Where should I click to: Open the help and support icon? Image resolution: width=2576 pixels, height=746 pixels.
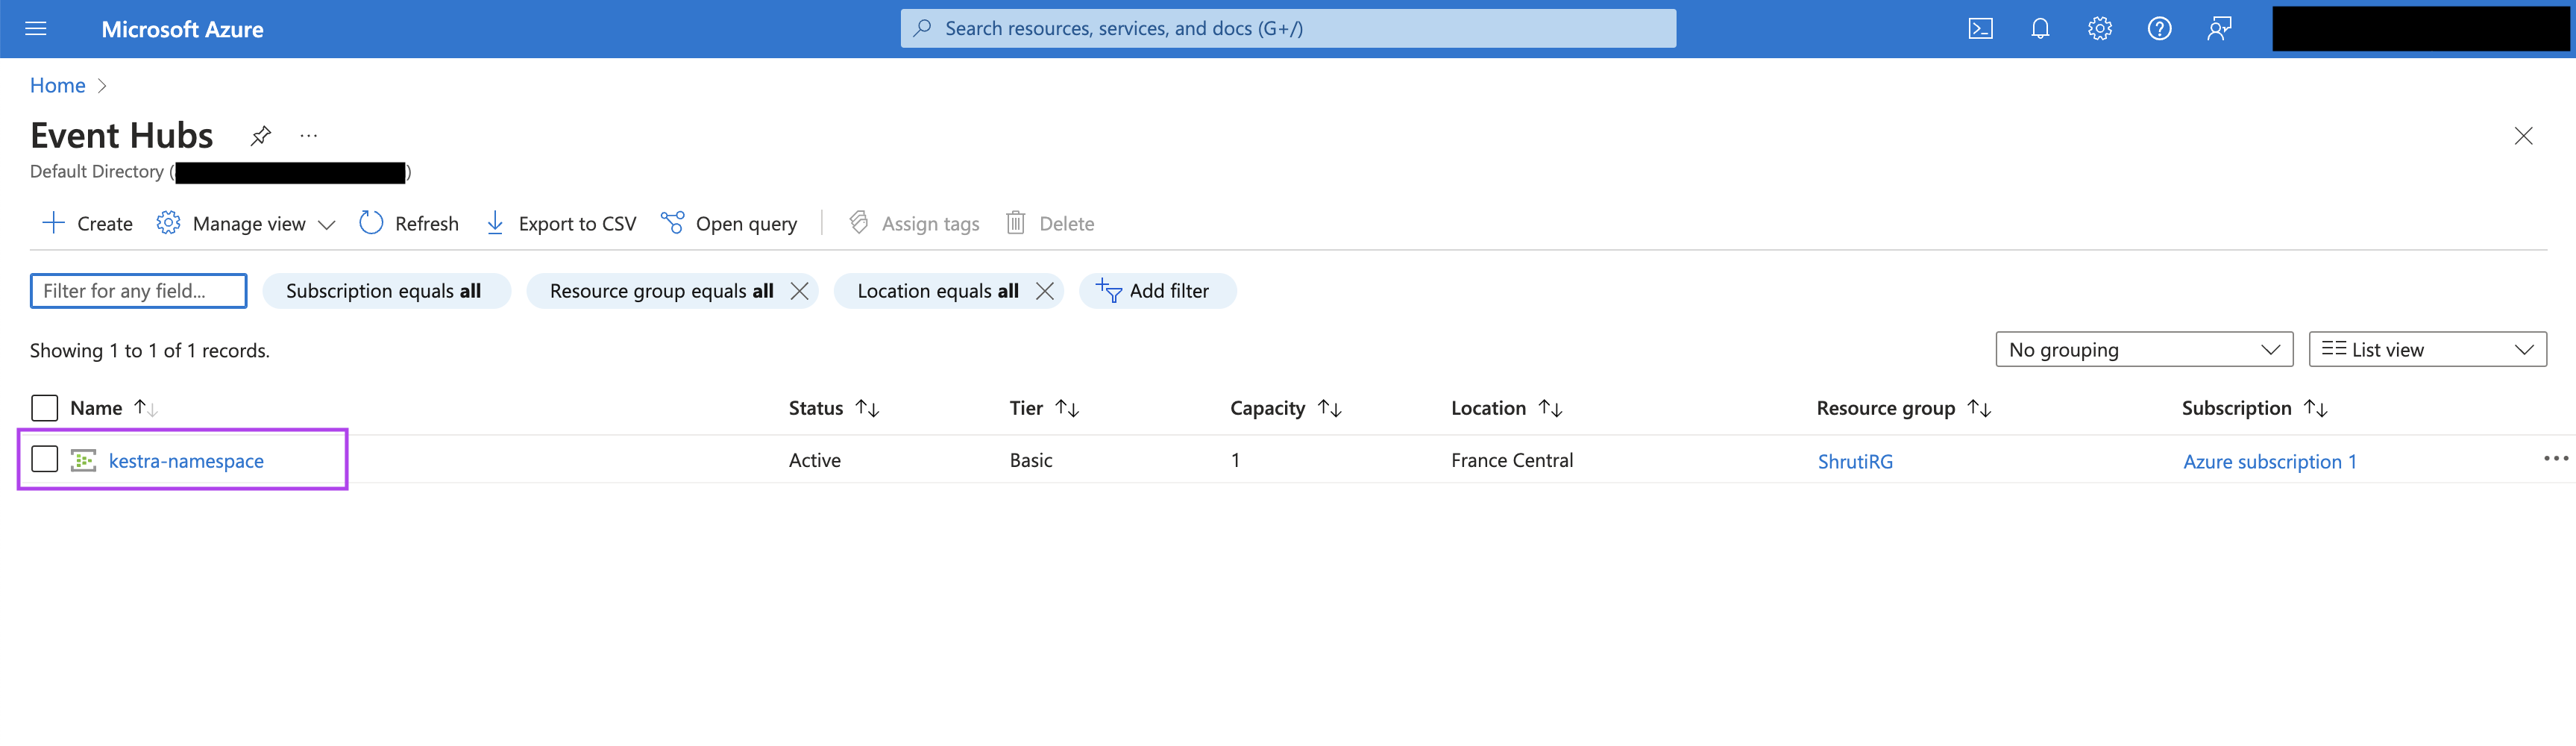tap(2159, 28)
